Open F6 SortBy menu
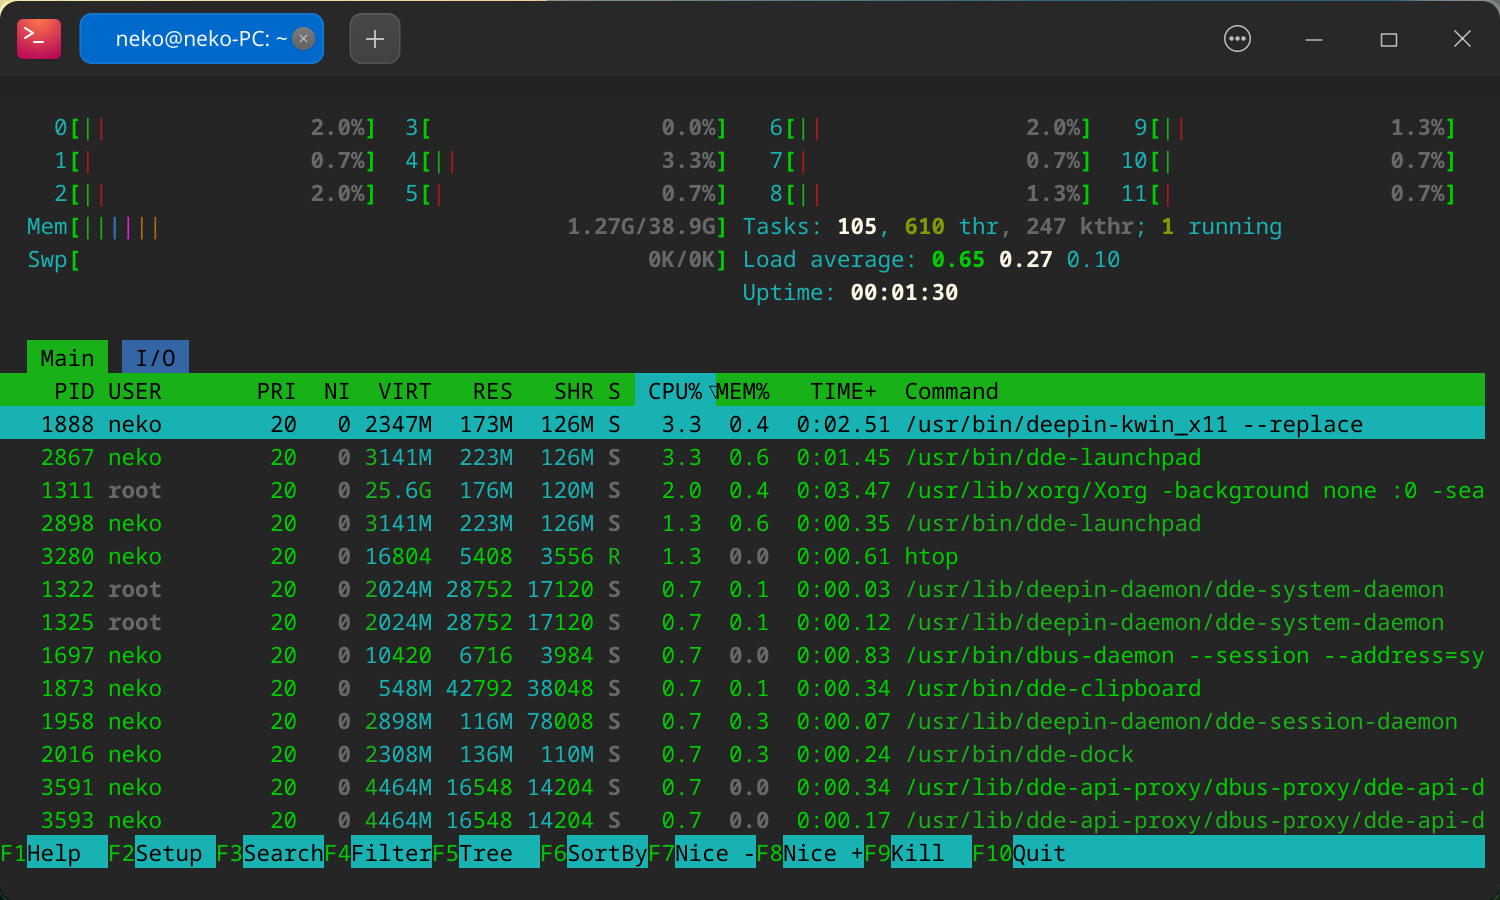 coord(594,853)
